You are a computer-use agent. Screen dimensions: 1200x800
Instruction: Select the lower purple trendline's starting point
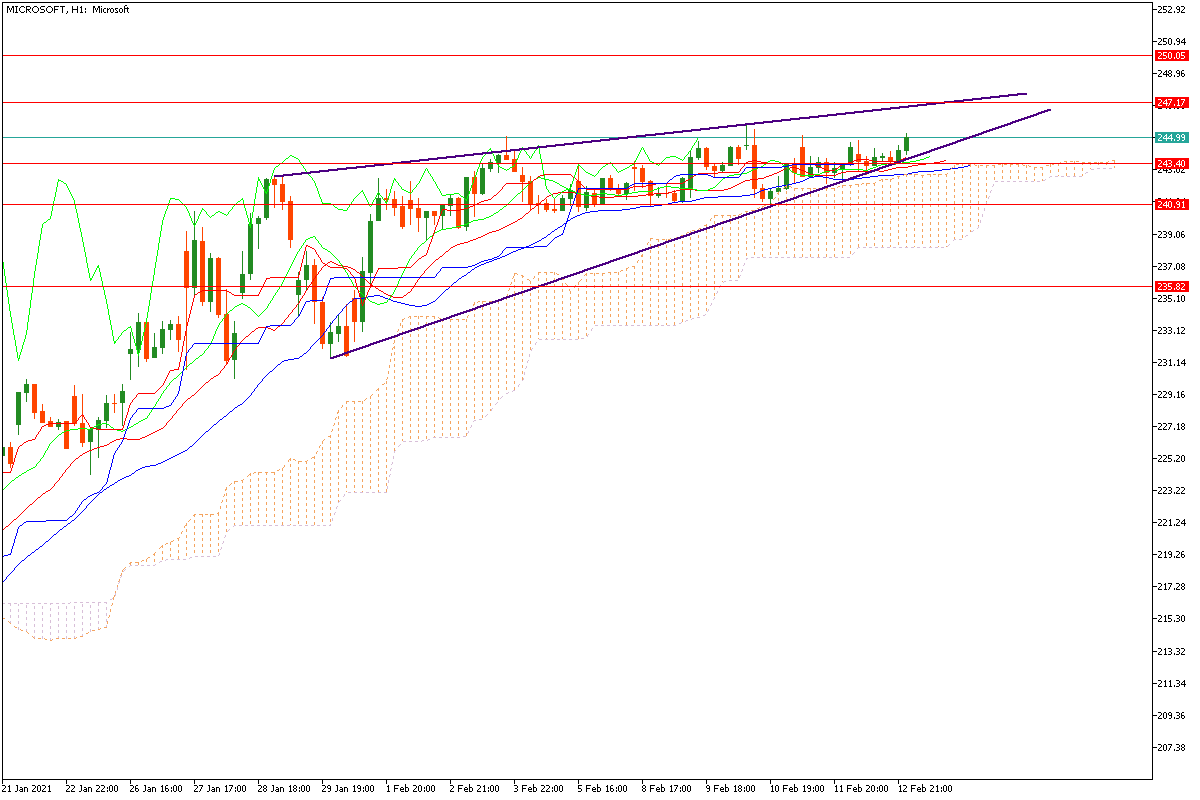tap(331, 357)
